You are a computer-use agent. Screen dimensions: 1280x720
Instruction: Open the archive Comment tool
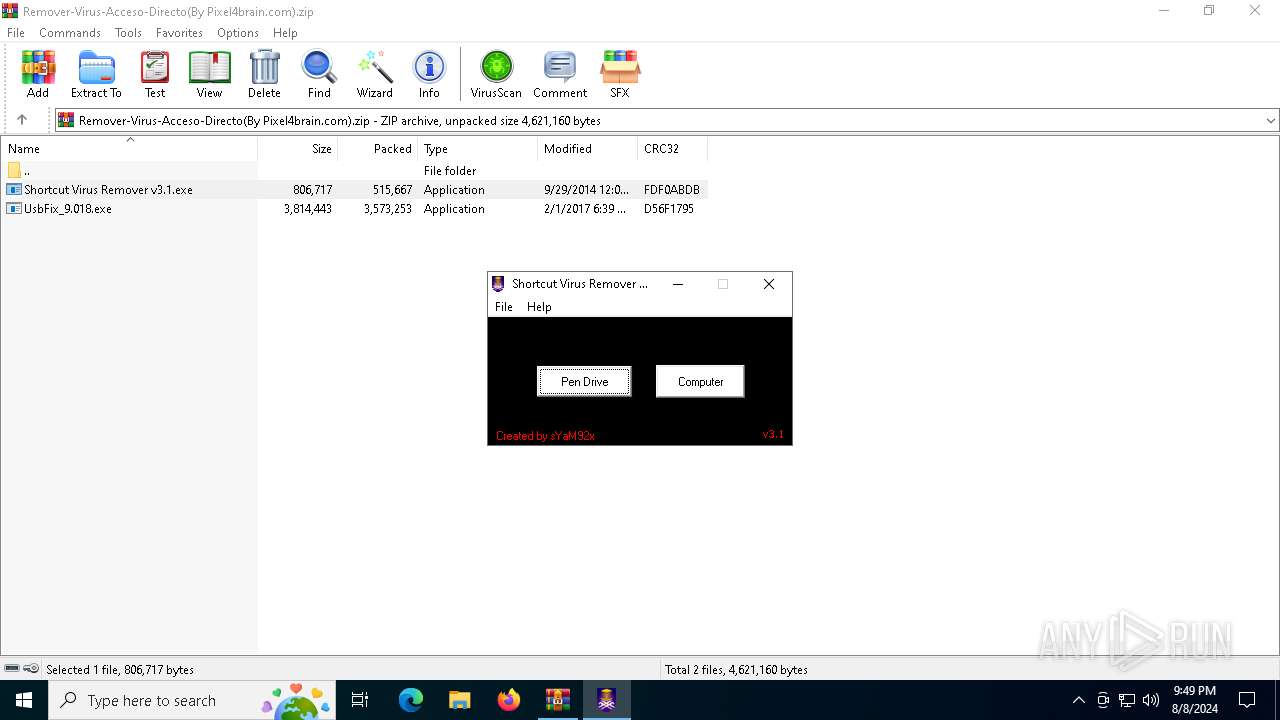(x=560, y=75)
